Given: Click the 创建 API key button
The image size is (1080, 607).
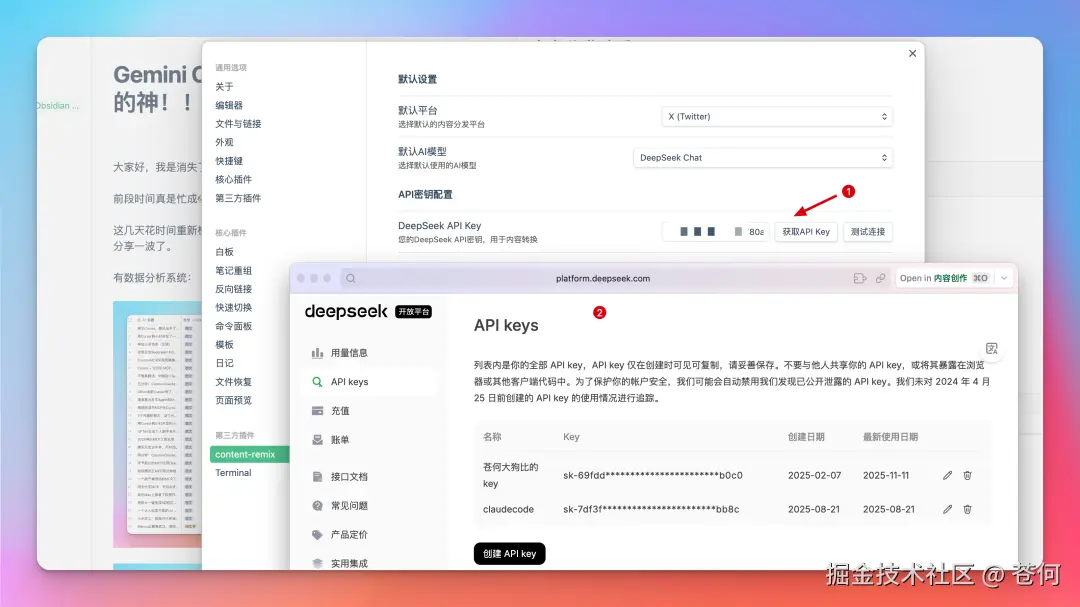Looking at the screenshot, I should click(509, 553).
